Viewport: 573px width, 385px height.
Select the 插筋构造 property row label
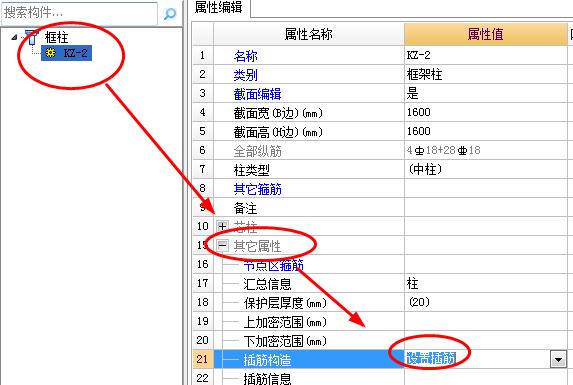coord(267,360)
